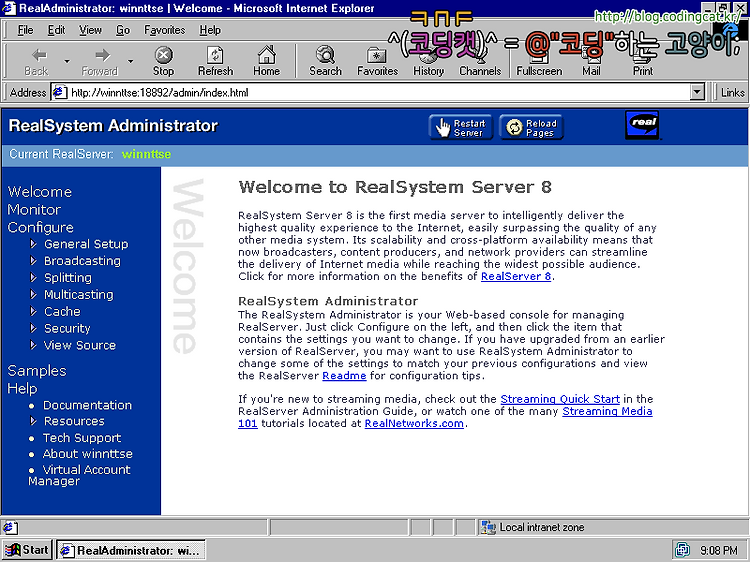Expand Splitting in sidebar
Viewport: 750px width, 562px height.
(x=33, y=277)
